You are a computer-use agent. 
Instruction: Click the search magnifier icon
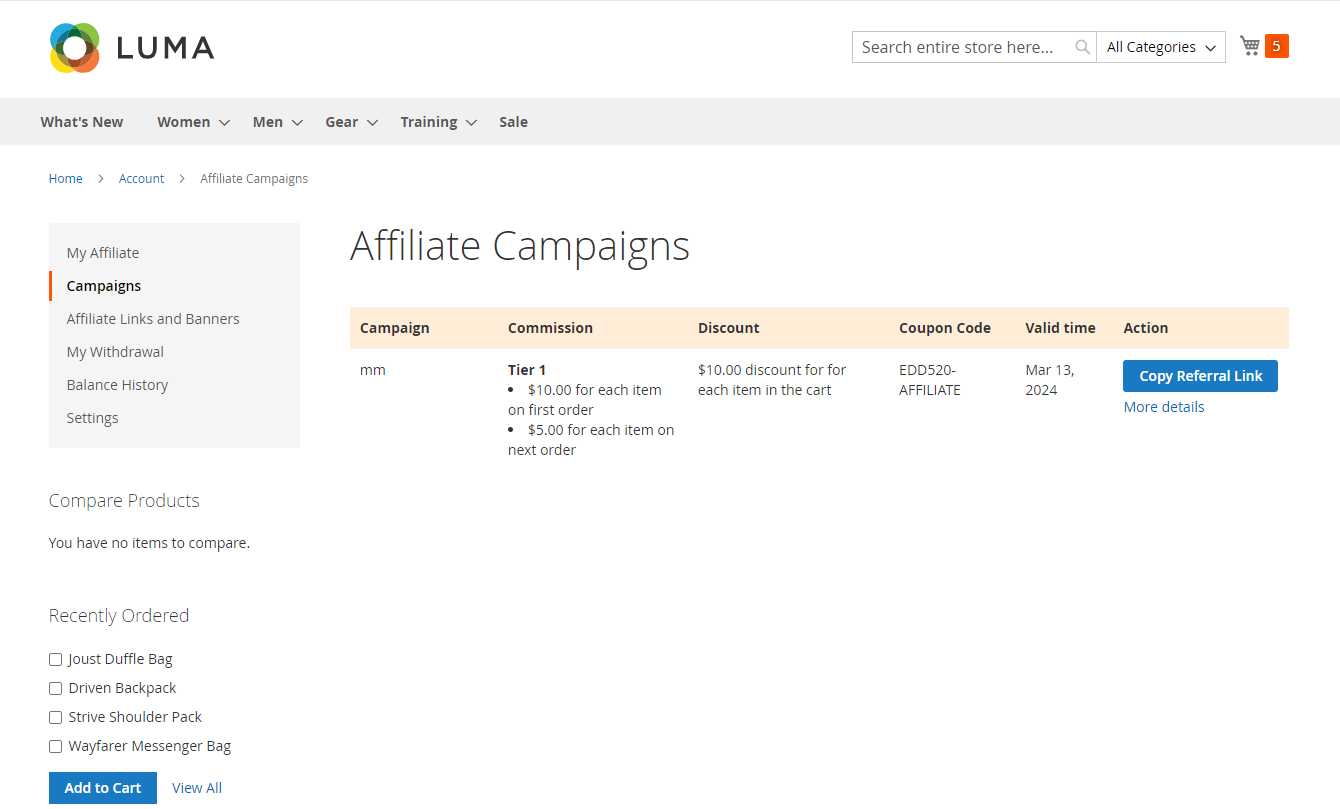click(1082, 47)
